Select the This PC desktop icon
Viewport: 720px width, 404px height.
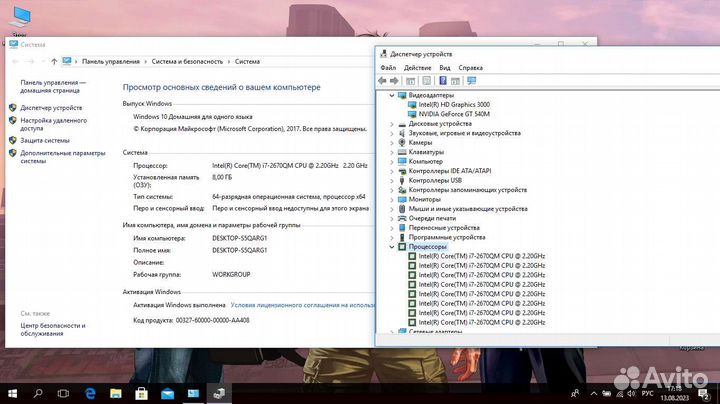19,20
